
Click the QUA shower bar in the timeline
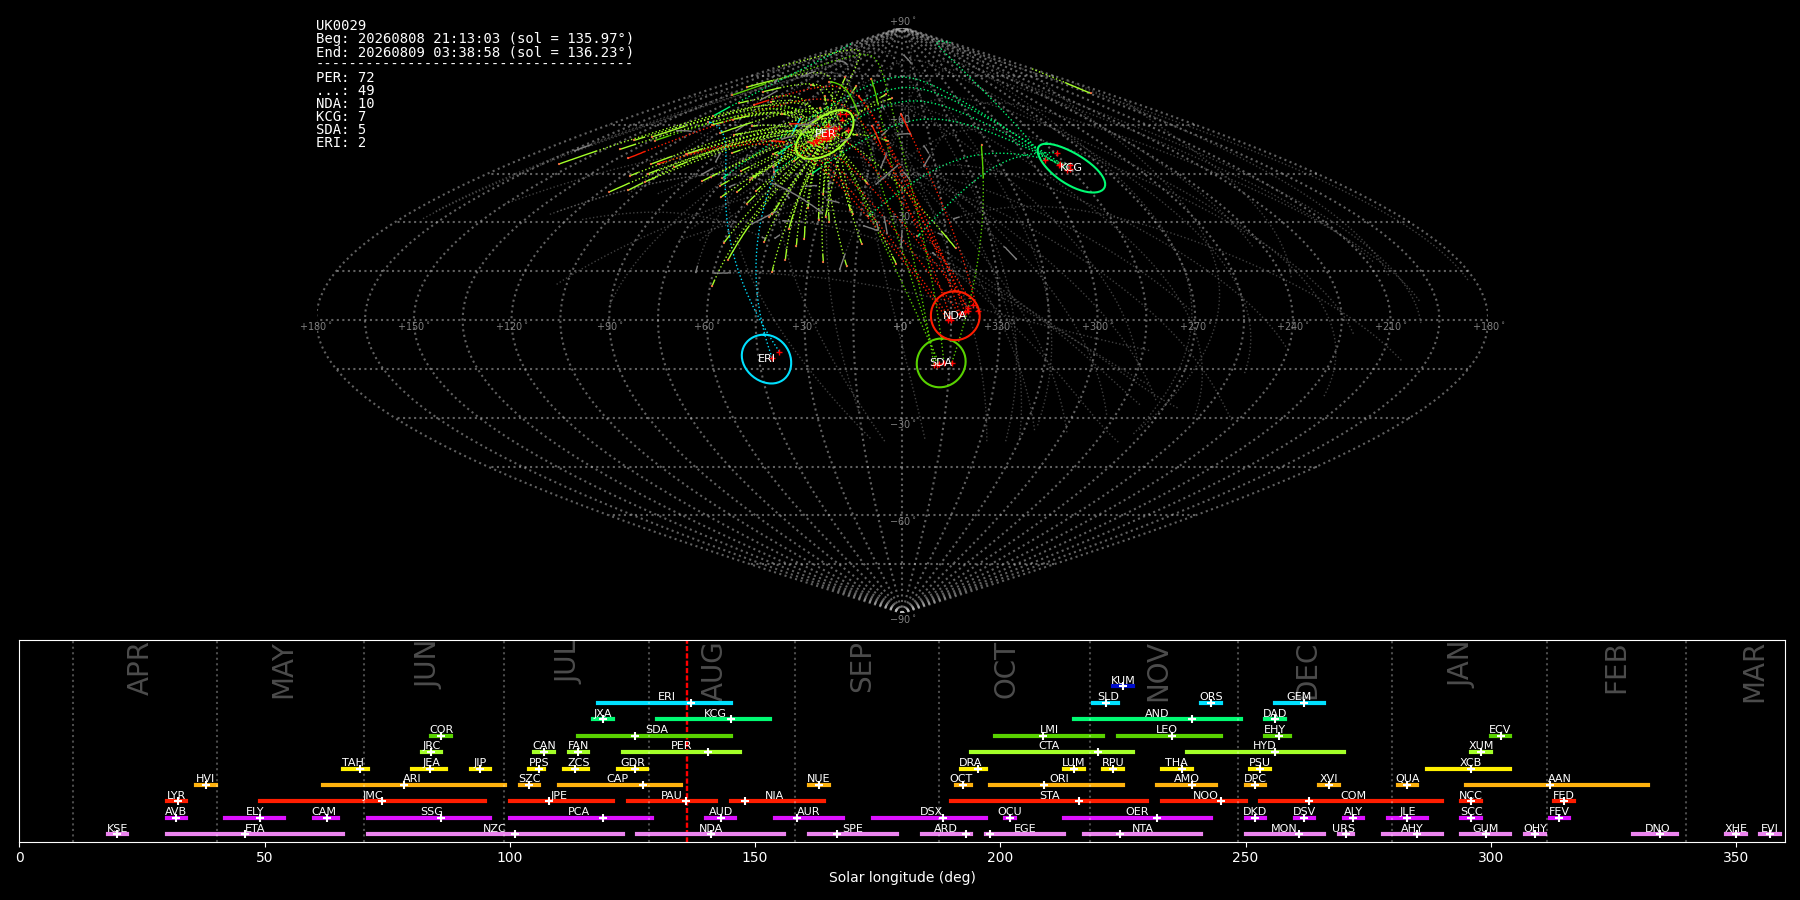point(1407,785)
